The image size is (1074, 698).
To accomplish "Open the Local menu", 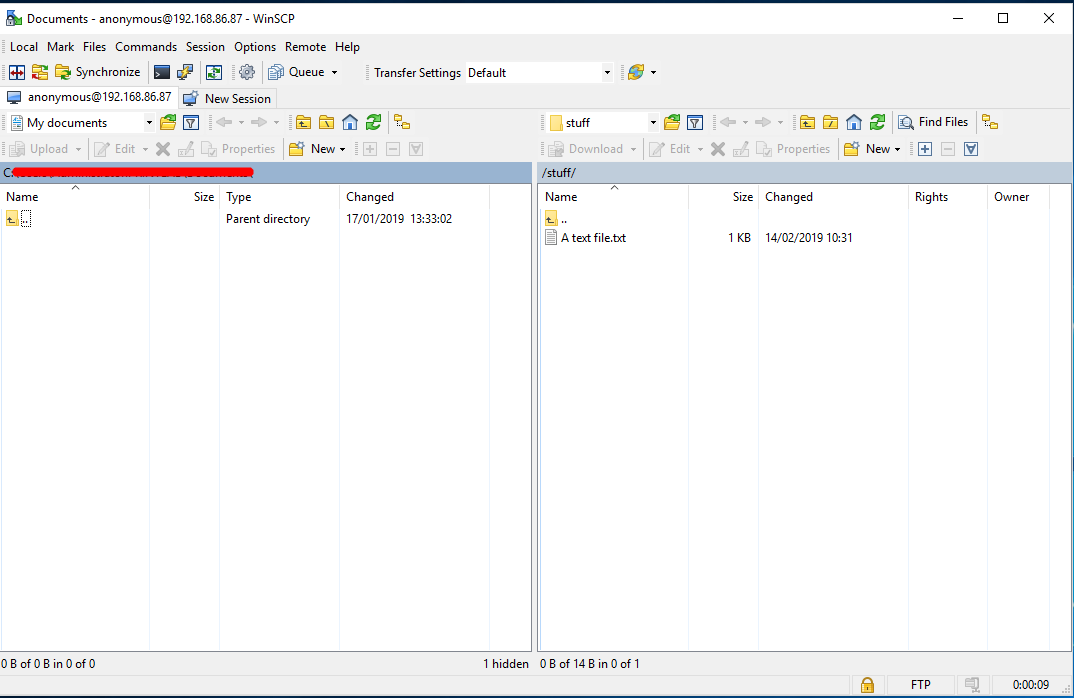I will [24, 47].
